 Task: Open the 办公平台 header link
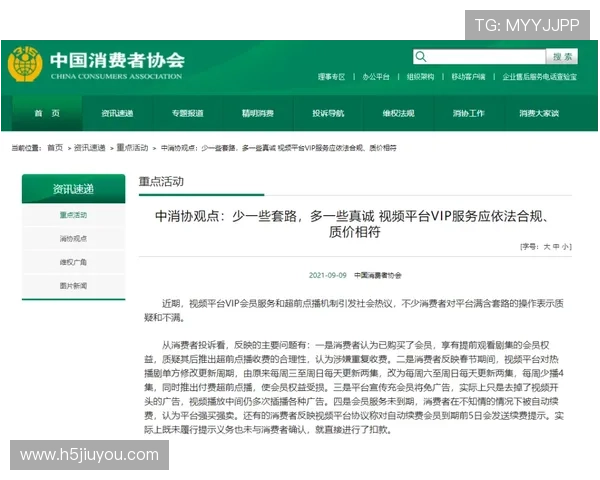tap(376, 77)
